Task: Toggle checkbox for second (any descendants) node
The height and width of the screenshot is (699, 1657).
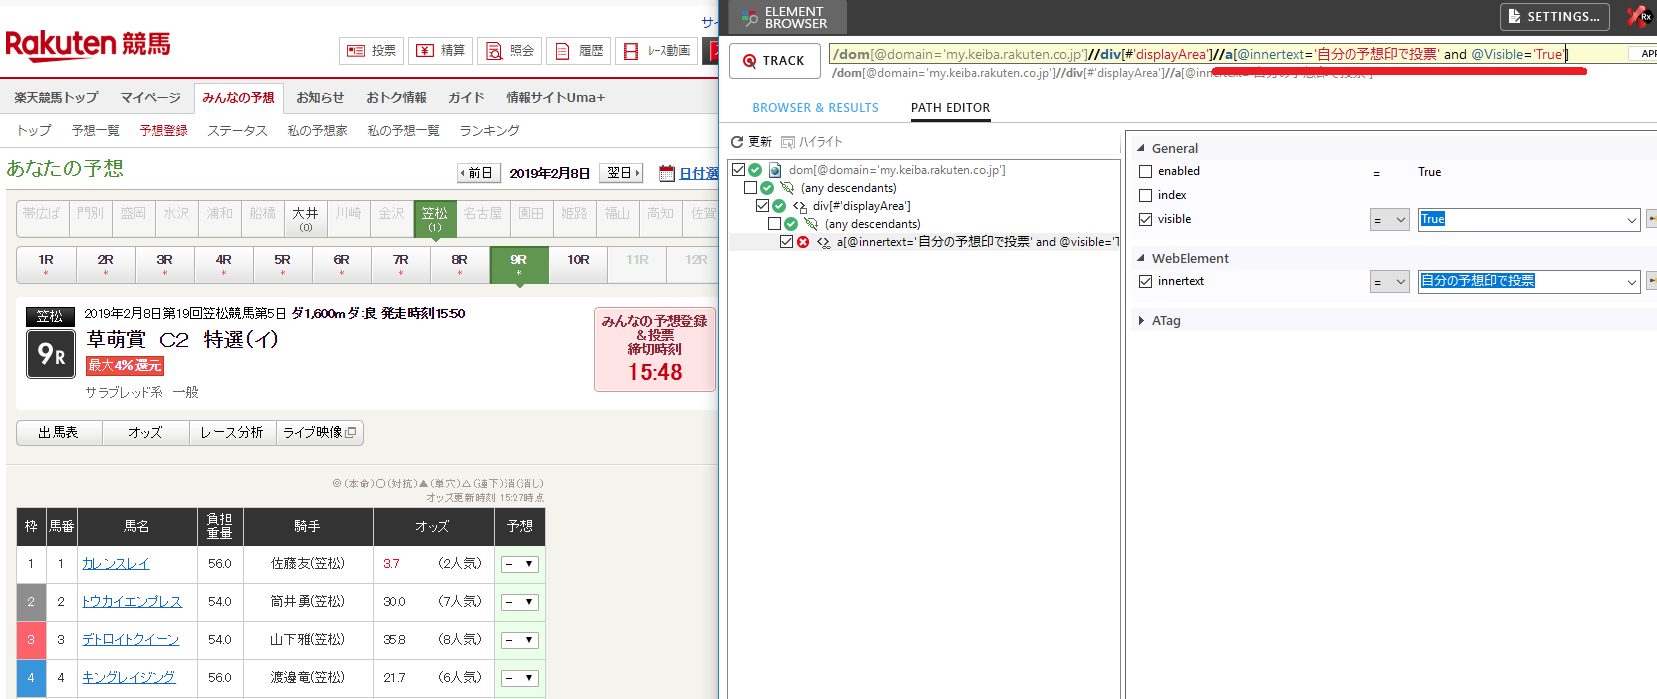Action: [x=774, y=224]
